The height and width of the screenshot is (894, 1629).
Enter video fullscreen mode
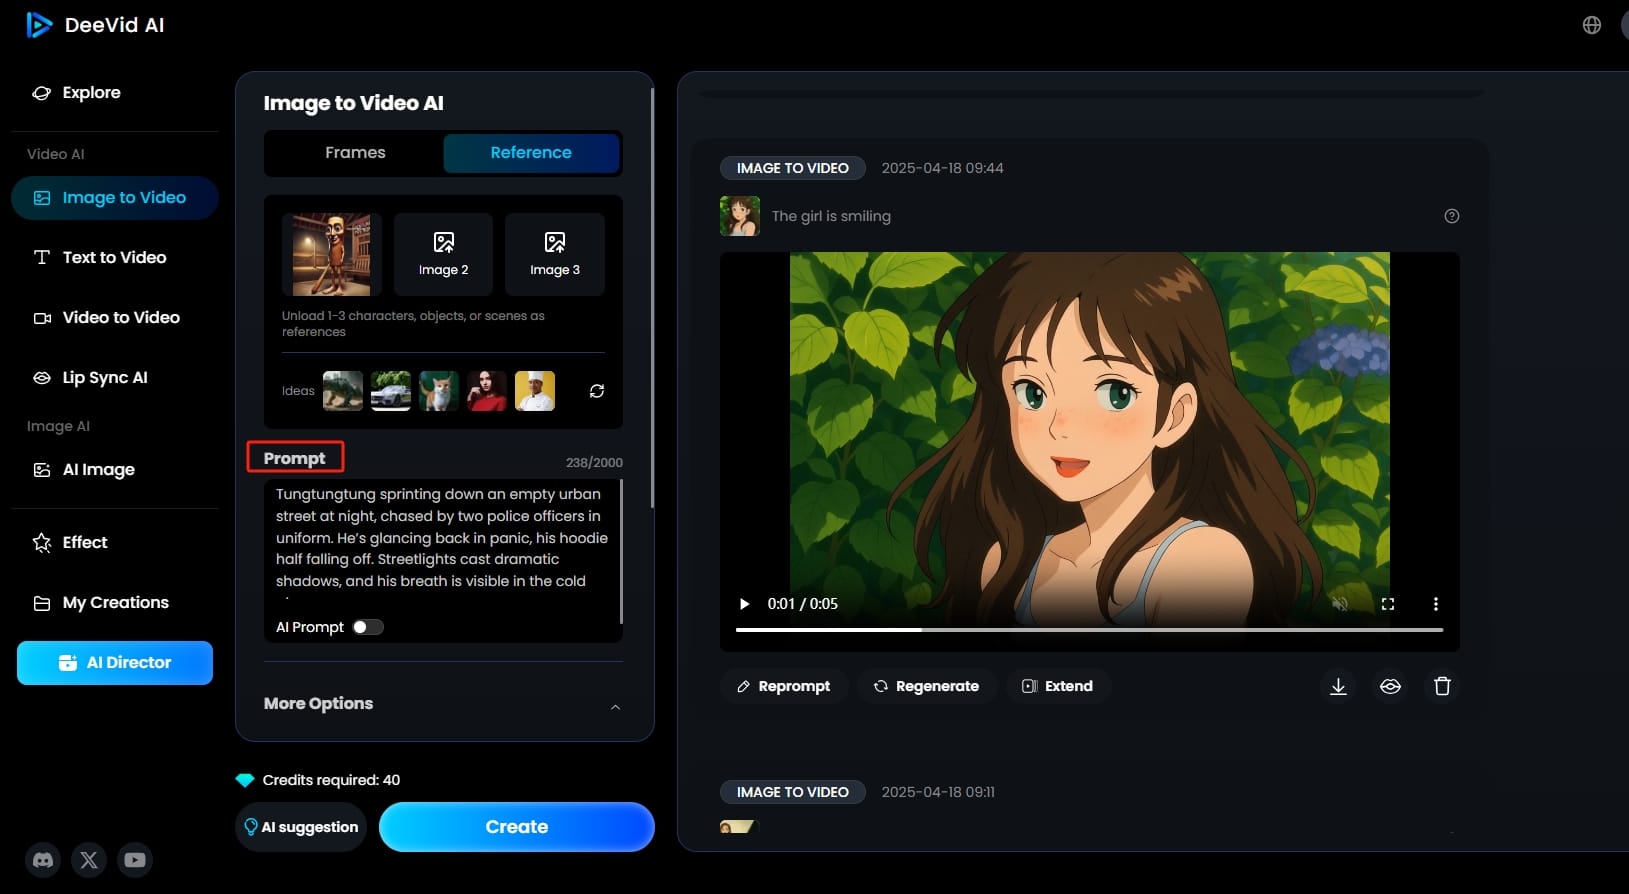(1388, 604)
